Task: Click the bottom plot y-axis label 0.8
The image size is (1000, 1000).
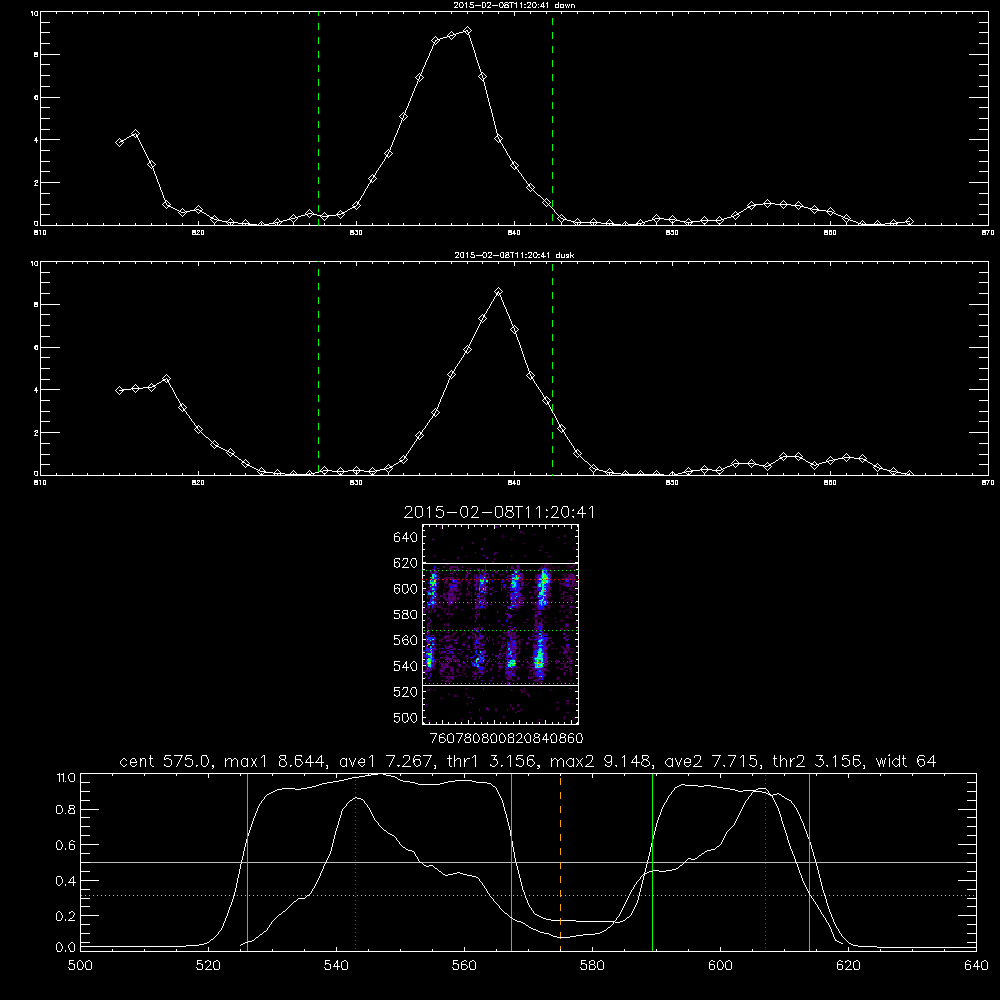Action: click(x=65, y=809)
